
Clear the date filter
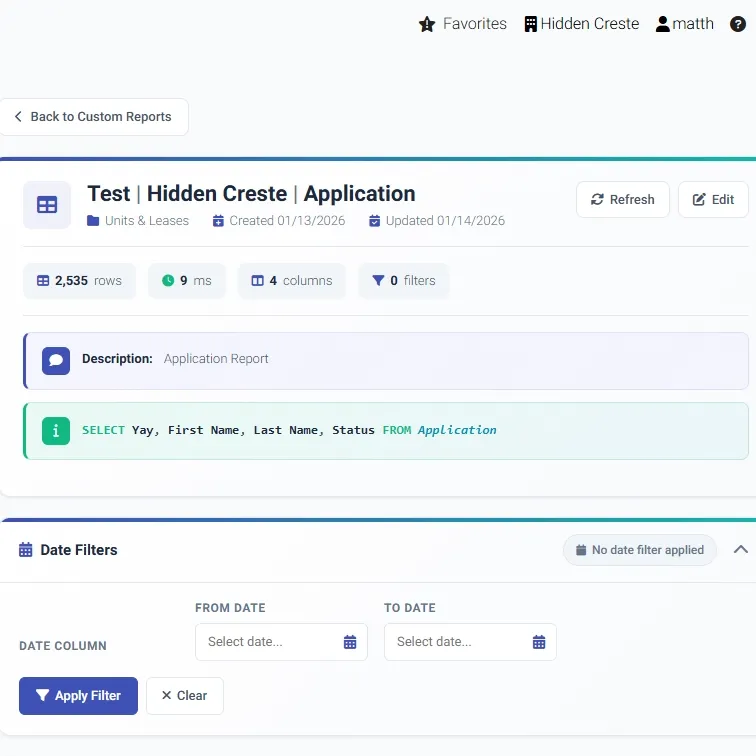pyautogui.click(x=185, y=696)
